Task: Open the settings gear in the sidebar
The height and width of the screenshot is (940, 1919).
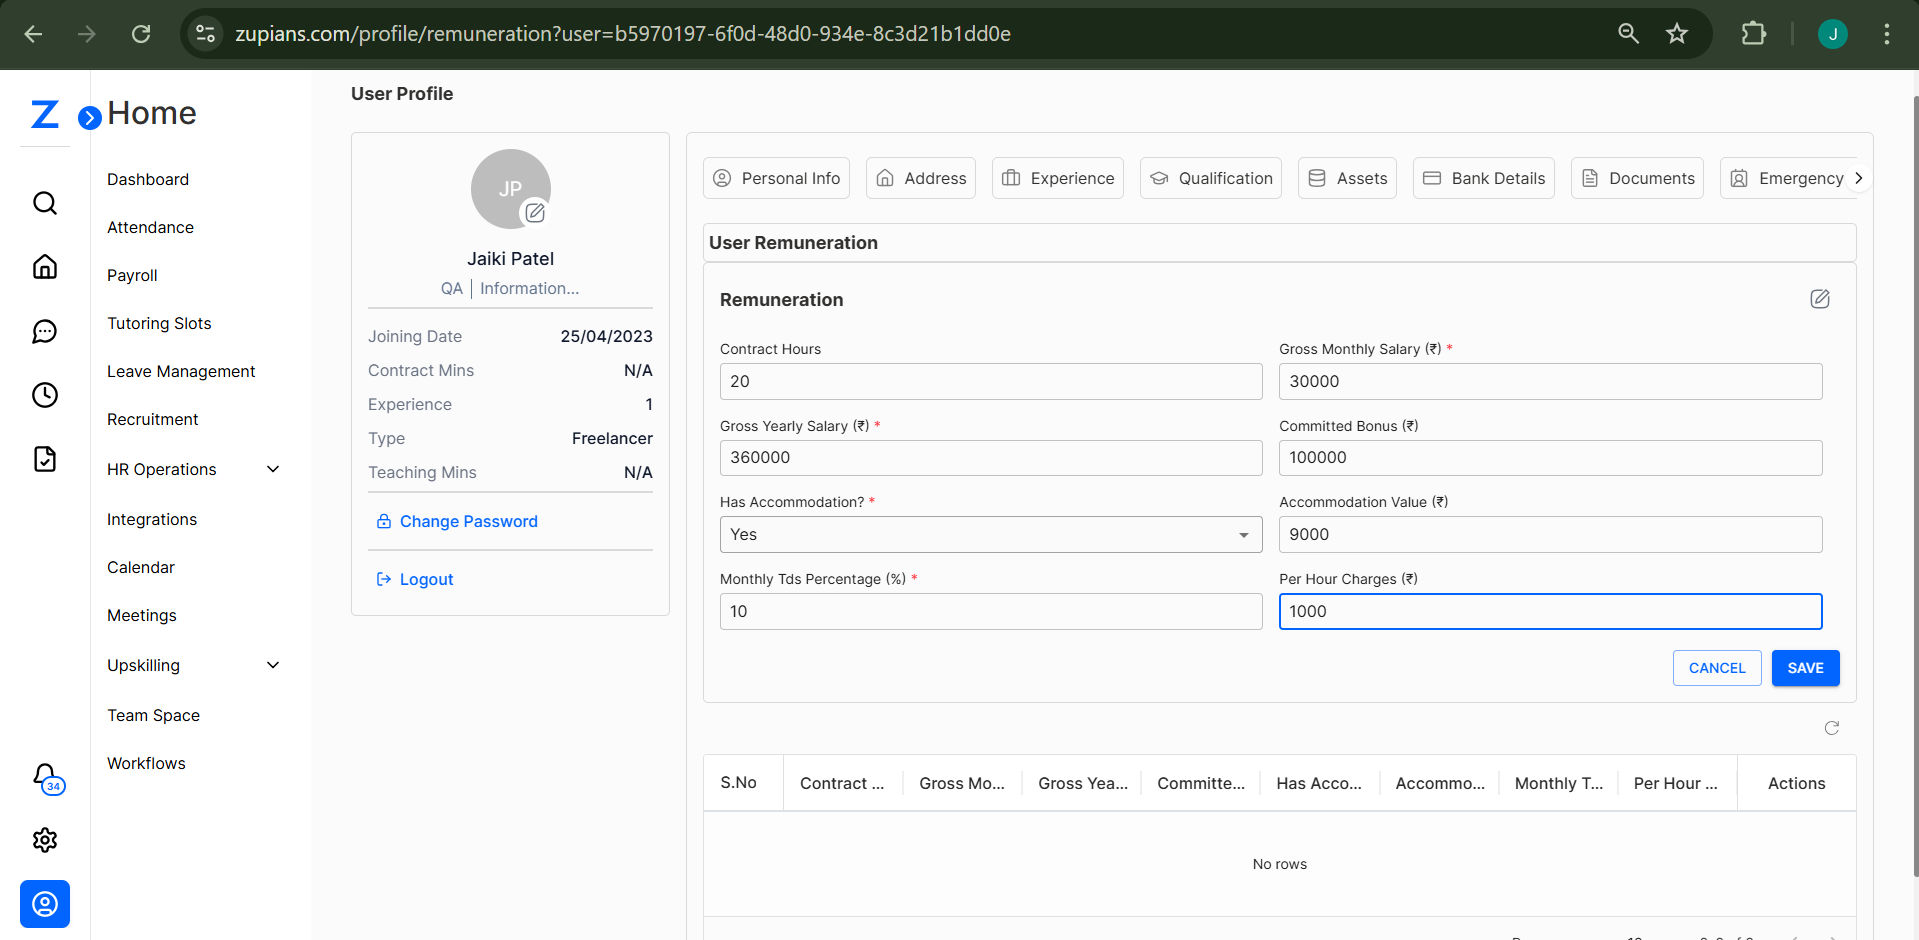Action: pyautogui.click(x=45, y=840)
